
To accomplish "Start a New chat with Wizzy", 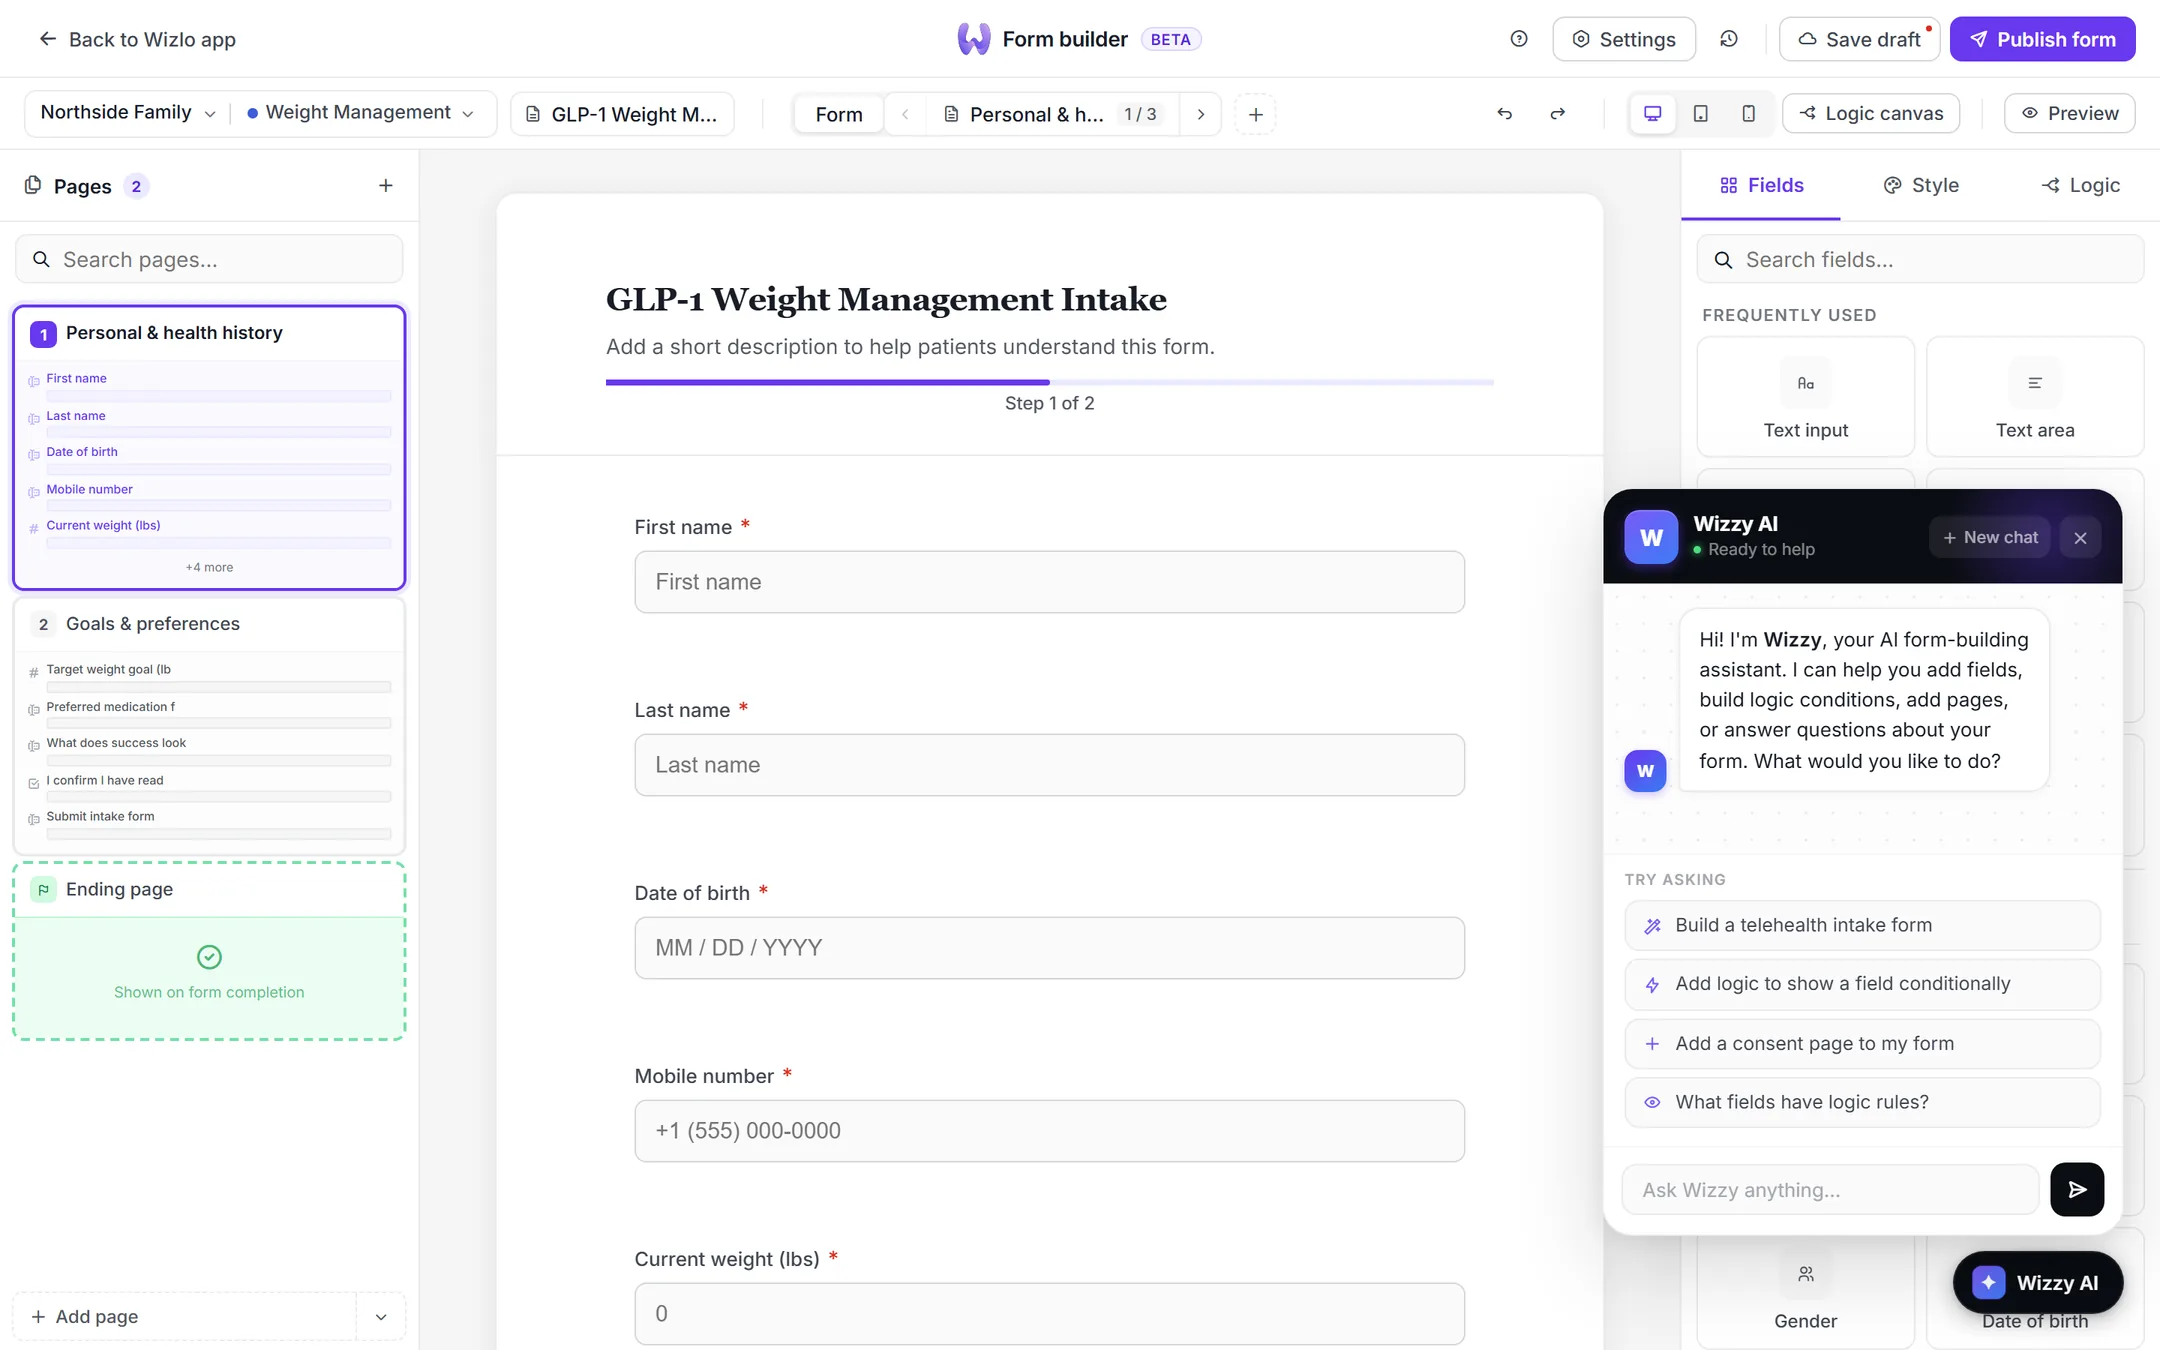I will click(x=1990, y=538).
